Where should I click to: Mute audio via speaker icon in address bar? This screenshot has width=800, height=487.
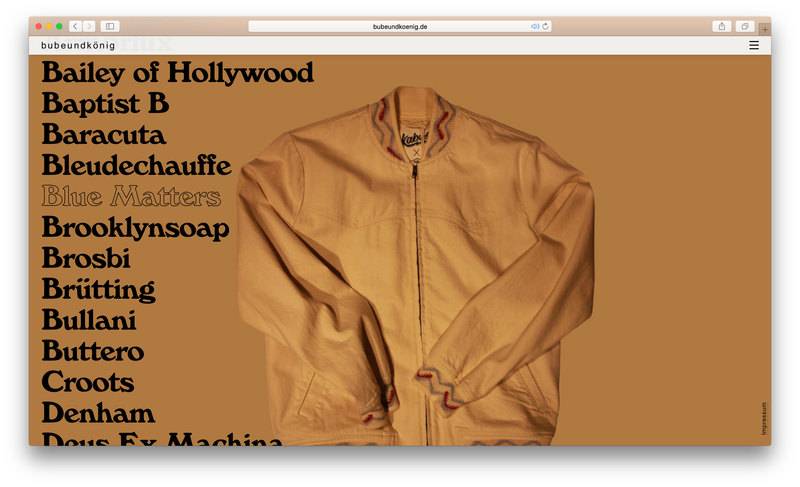point(535,26)
